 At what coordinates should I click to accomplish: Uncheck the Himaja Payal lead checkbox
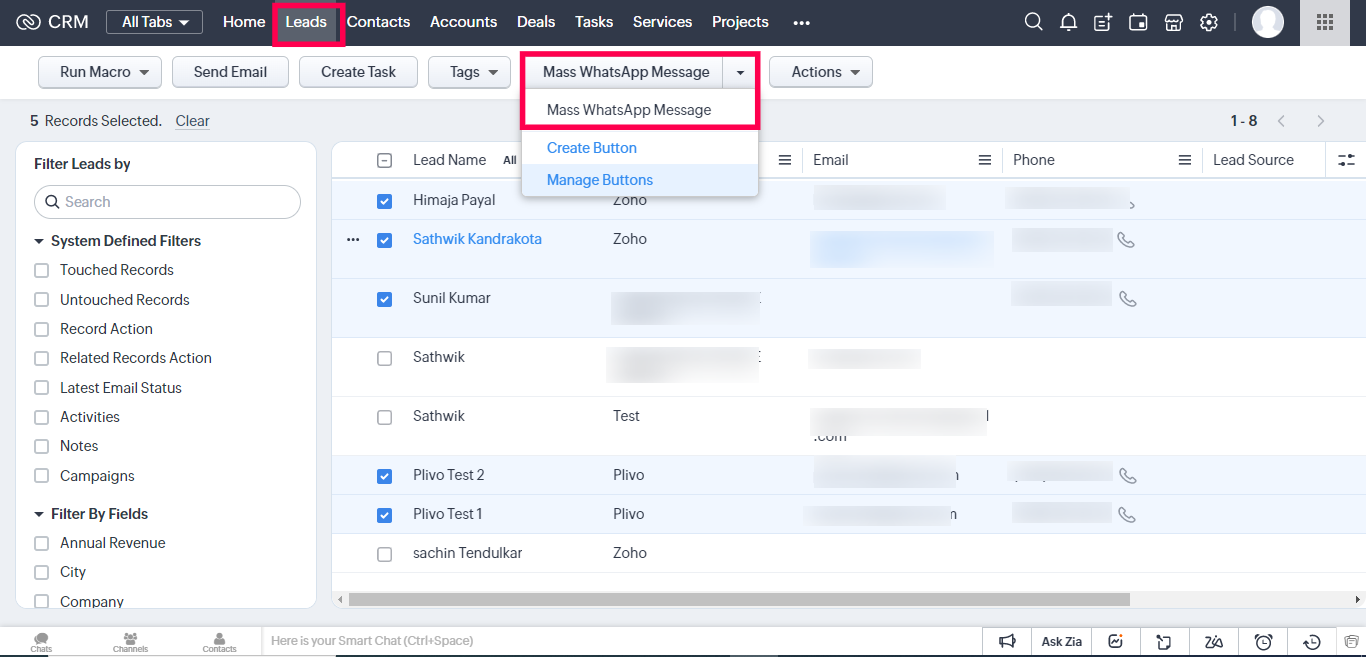click(385, 201)
